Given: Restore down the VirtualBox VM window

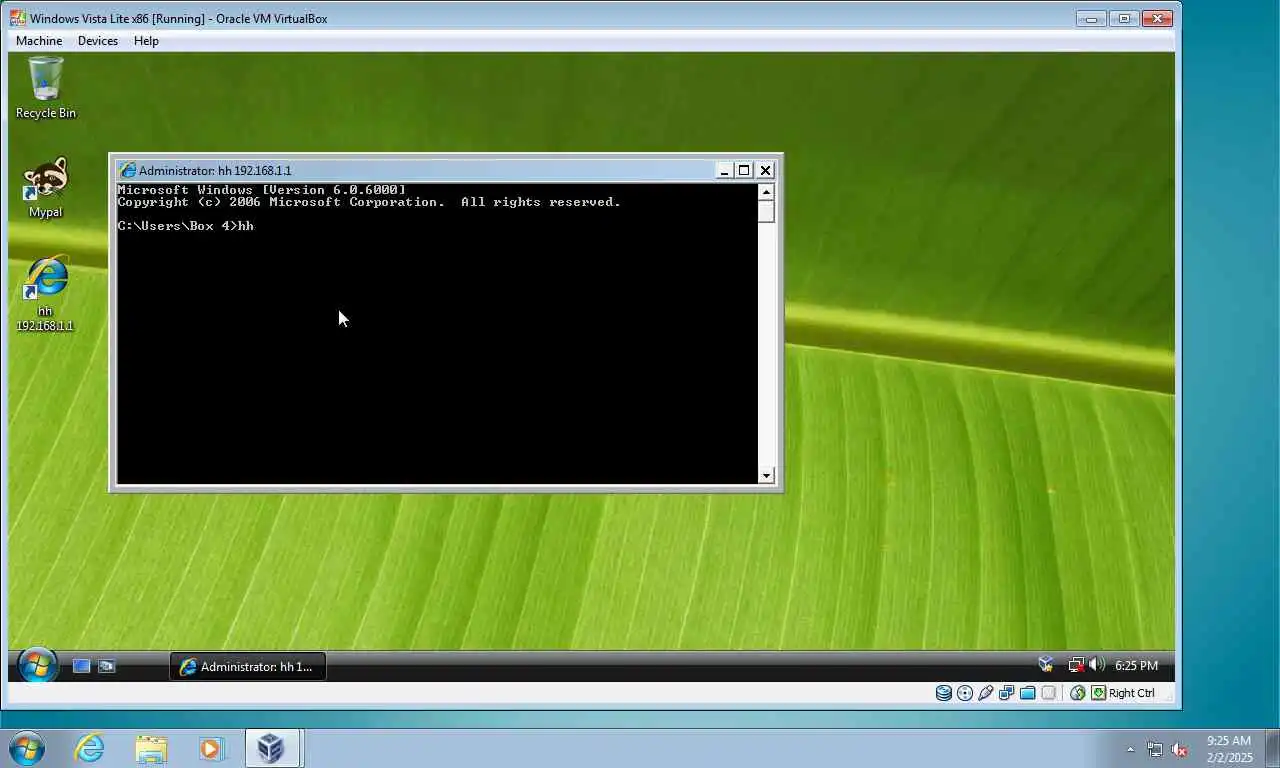Looking at the screenshot, I should (x=1124, y=18).
